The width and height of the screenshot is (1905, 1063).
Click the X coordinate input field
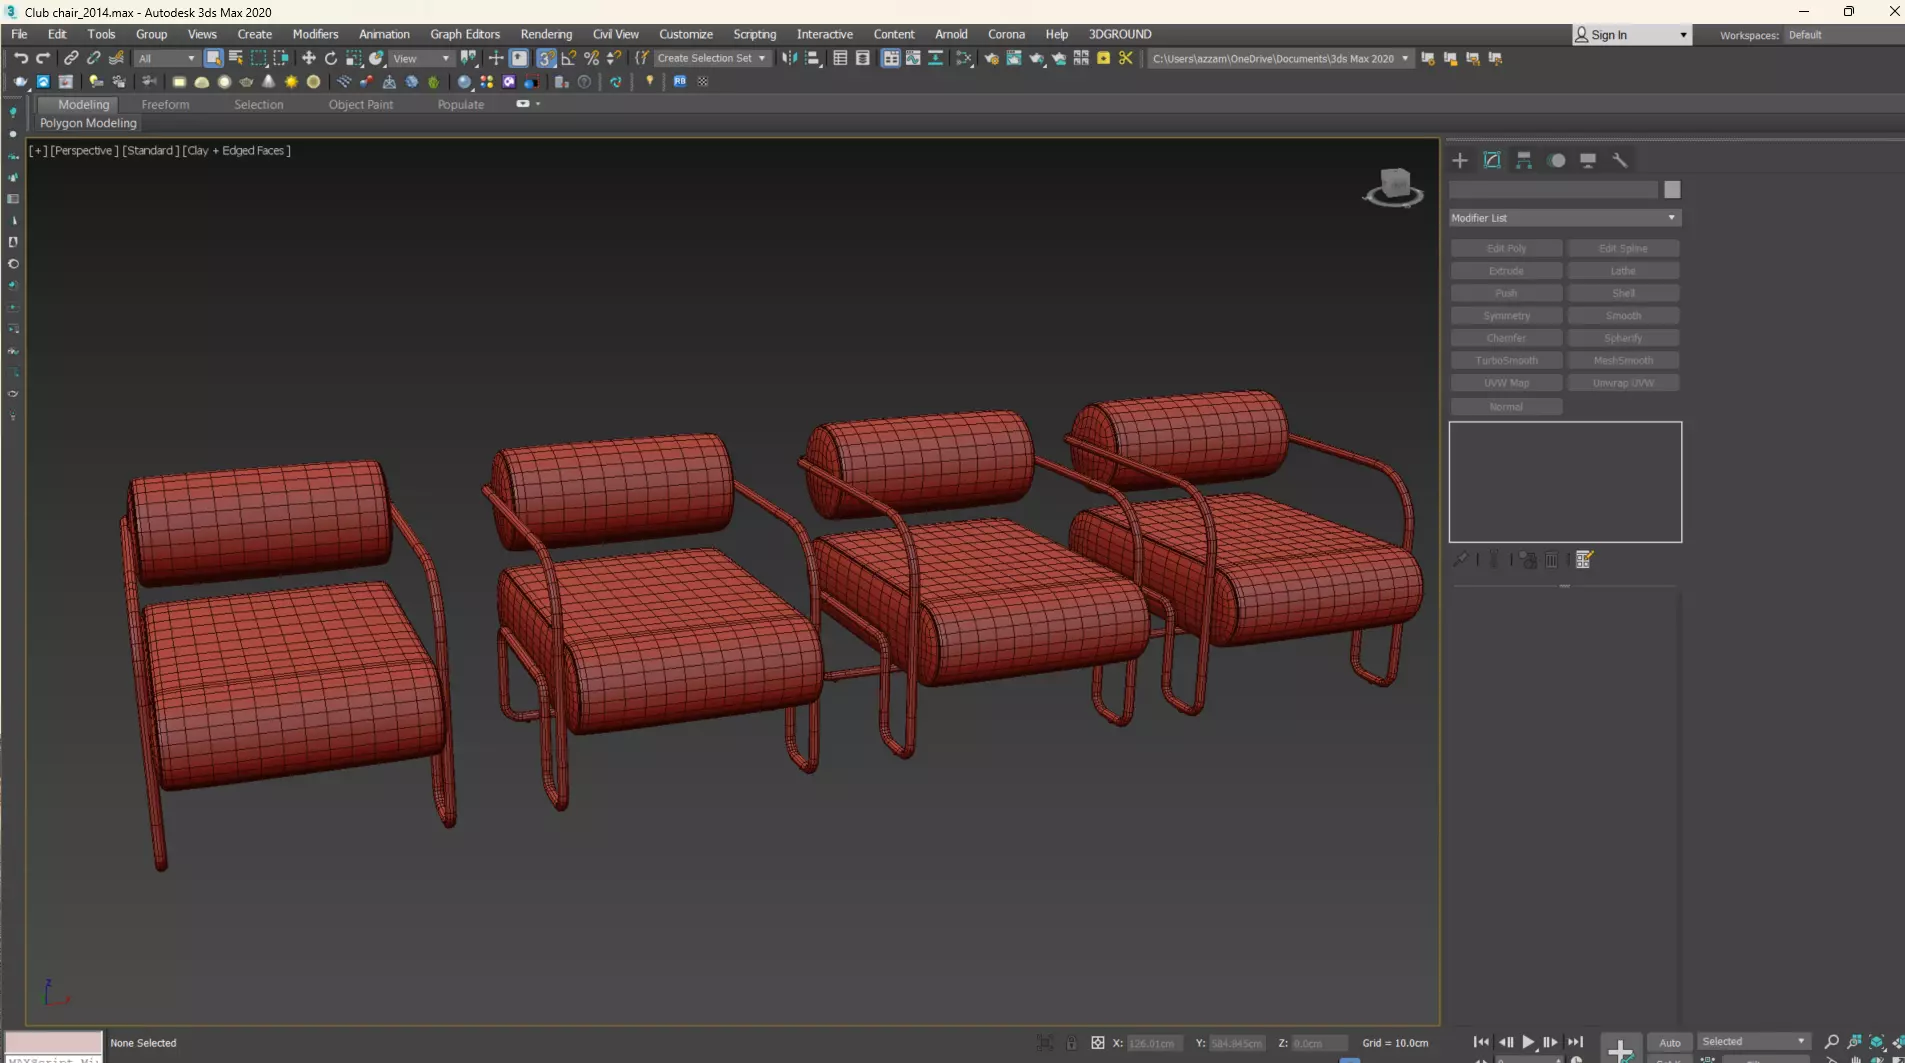point(1155,1043)
